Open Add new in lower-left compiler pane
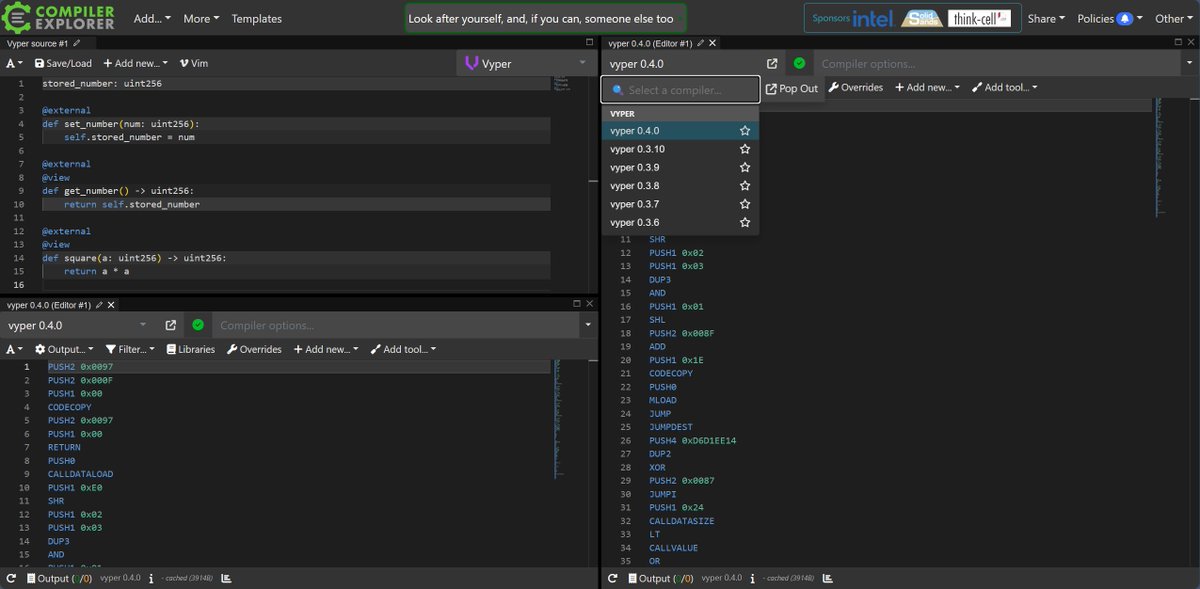Screen dimensions: 1200x589 coord(325,349)
